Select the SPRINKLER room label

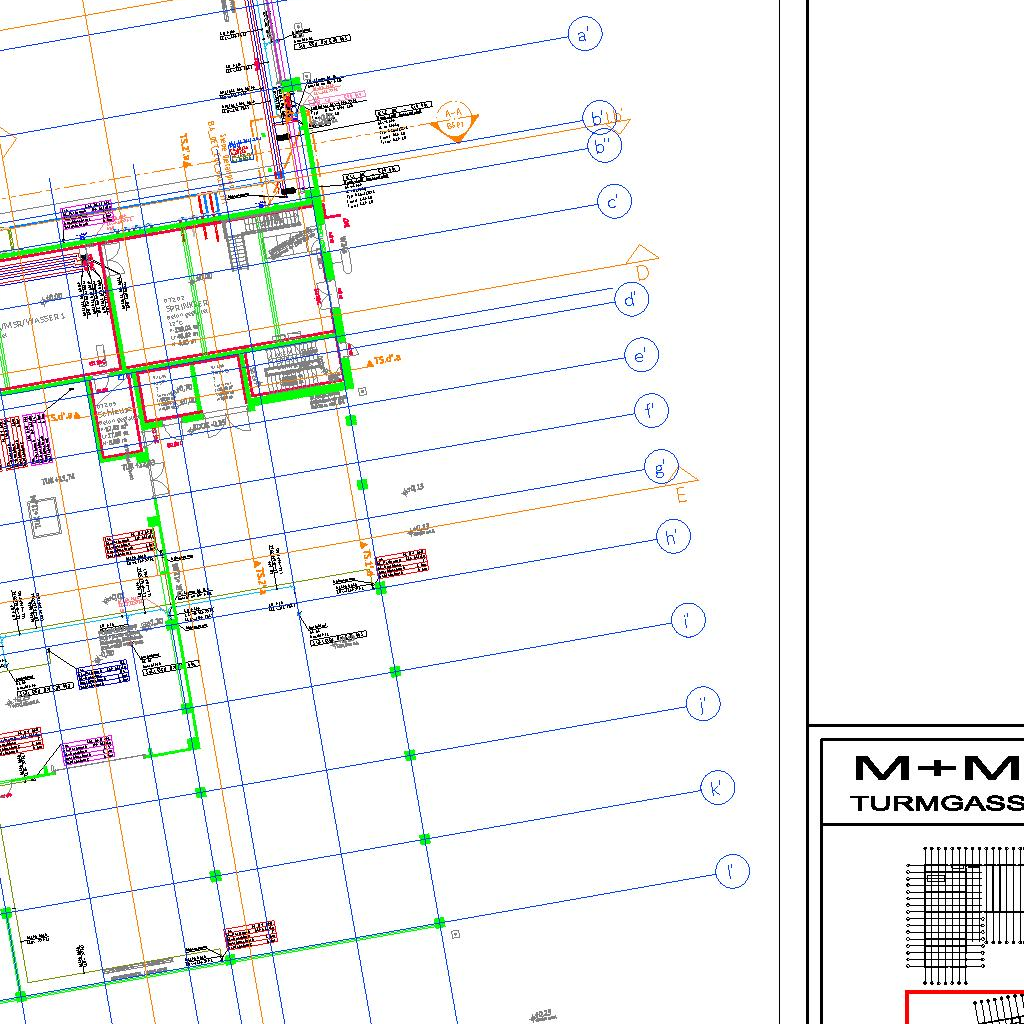(188, 306)
